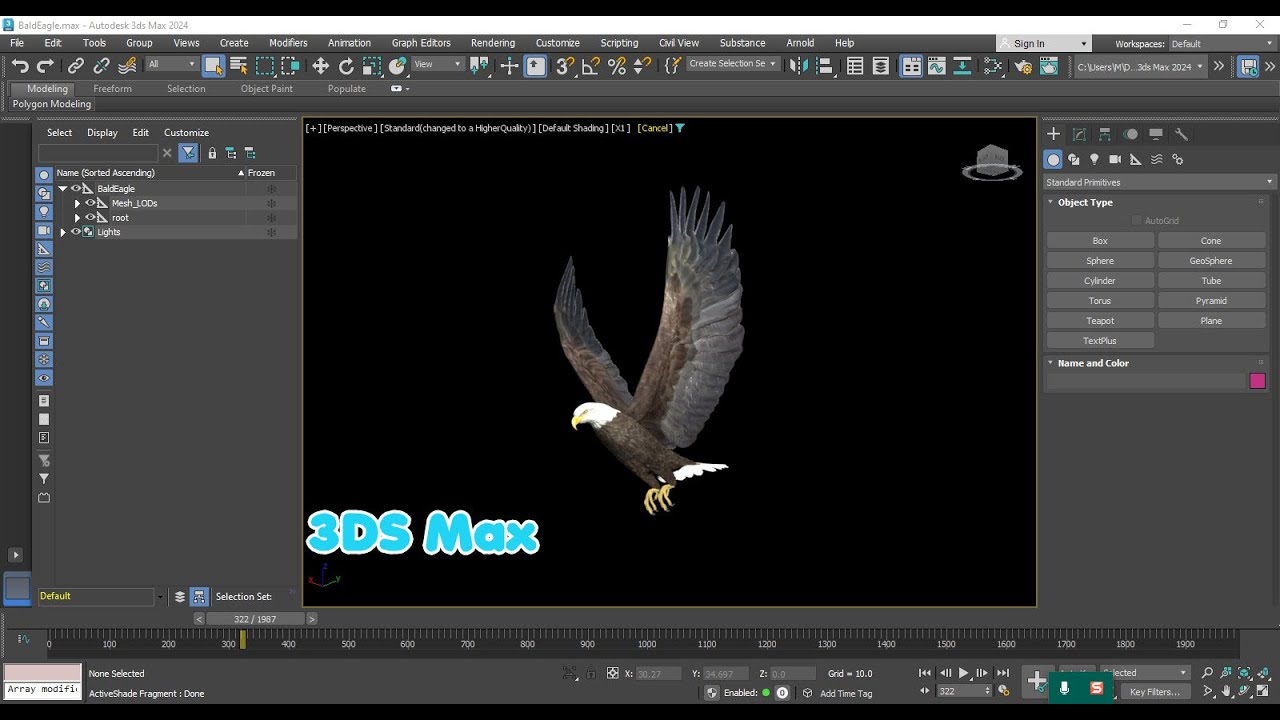Undo the last action with the Undo arrow
The image size is (1280, 720).
[x=20, y=66]
